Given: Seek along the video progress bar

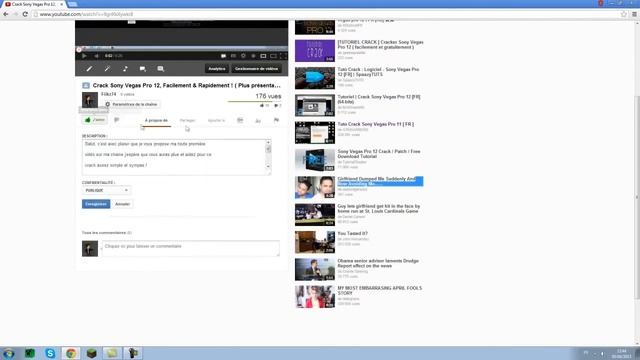Looking at the screenshot, I should [182, 49].
